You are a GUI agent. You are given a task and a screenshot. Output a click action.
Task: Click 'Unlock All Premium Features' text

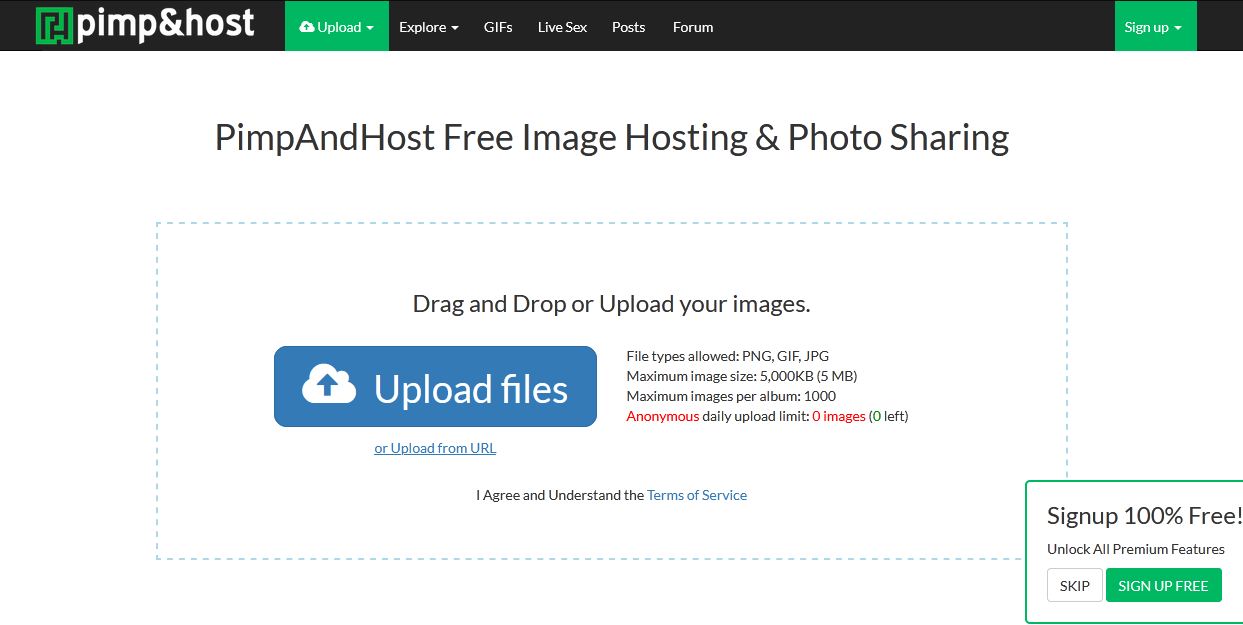click(x=1136, y=549)
